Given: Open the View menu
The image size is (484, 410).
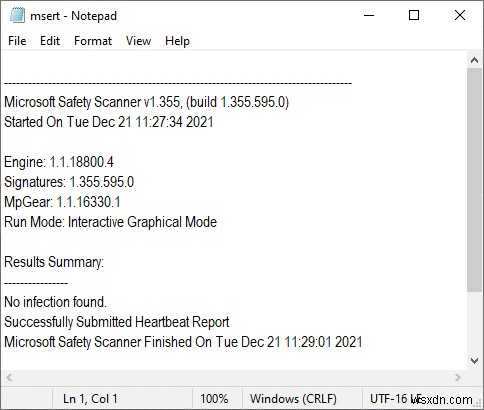Looking at the screenshot, I should click(x=138, y=41).
